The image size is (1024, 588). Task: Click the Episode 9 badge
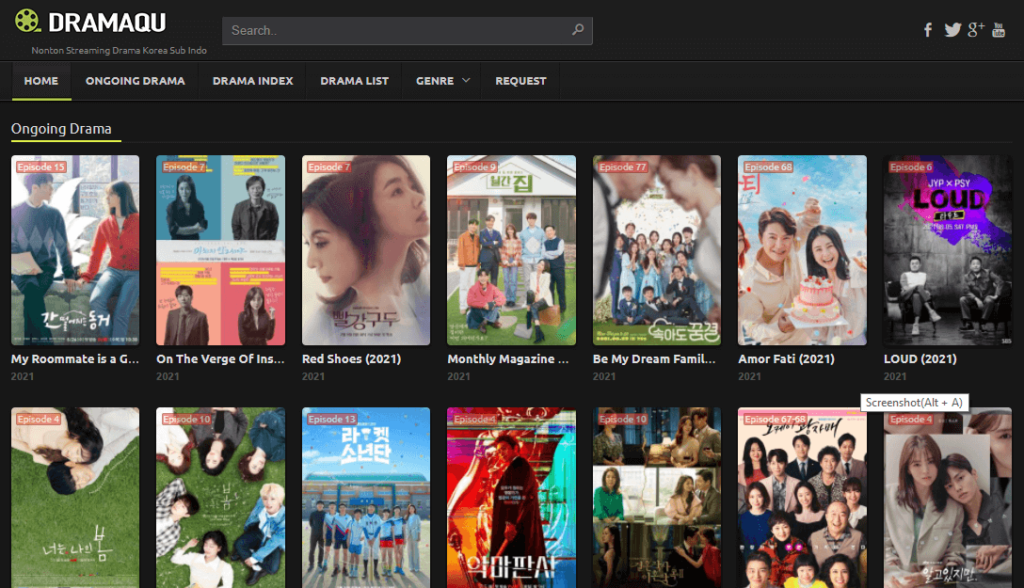tap(475, 167)
